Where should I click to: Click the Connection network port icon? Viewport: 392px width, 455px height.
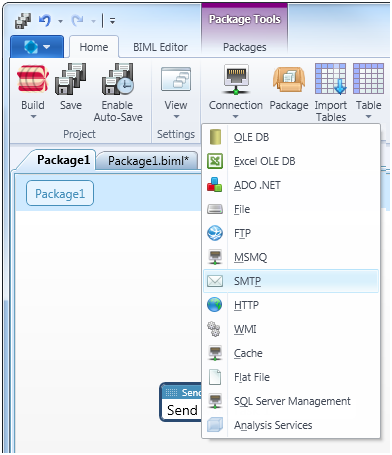[236, 79]
